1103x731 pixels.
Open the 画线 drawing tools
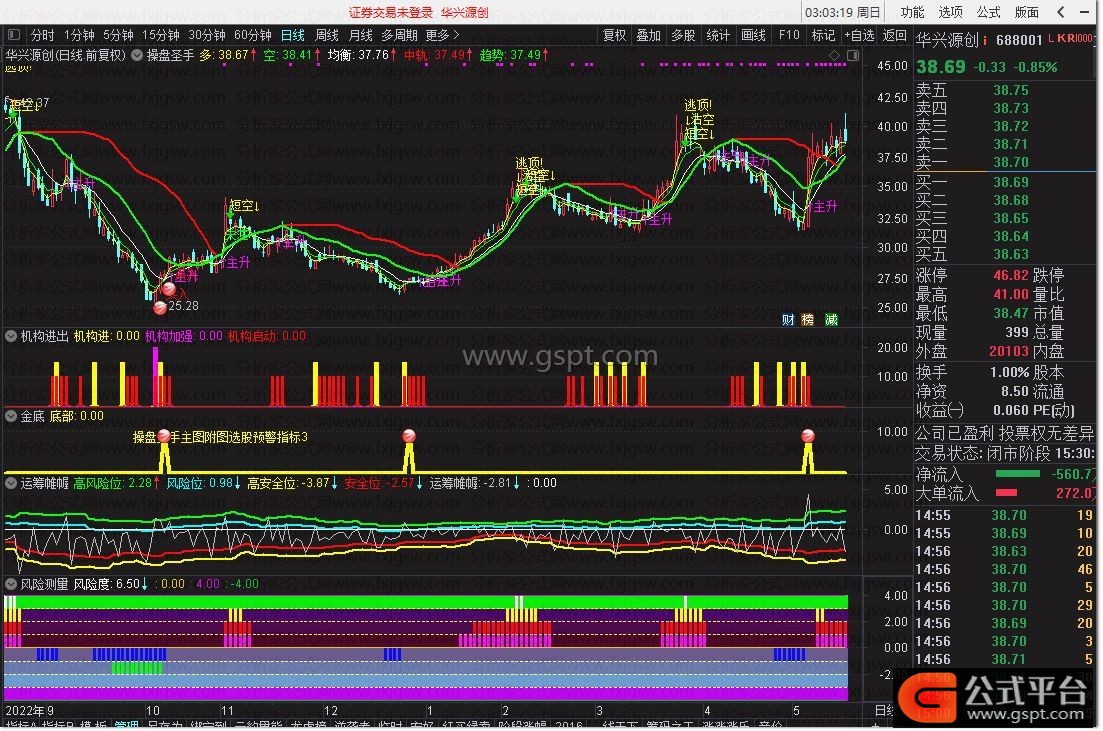coord(753,34)
